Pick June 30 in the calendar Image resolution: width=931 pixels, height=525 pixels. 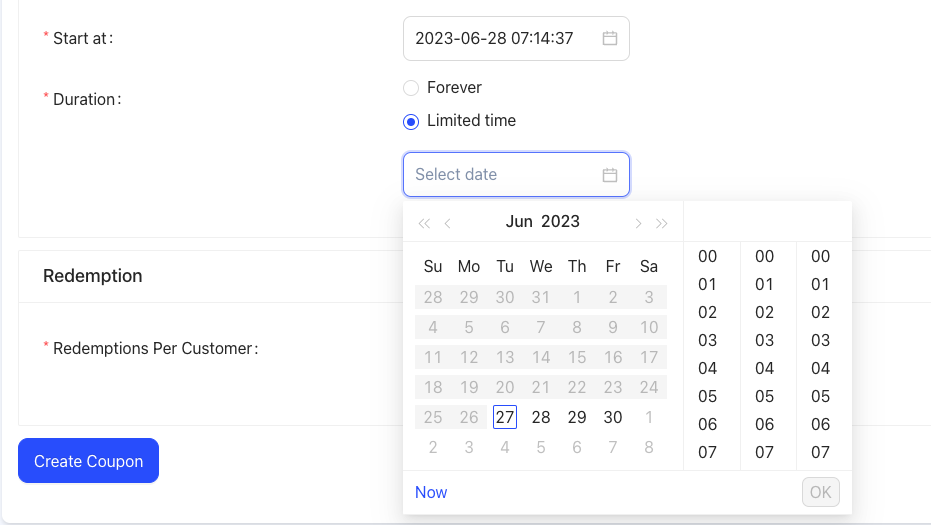613,417
